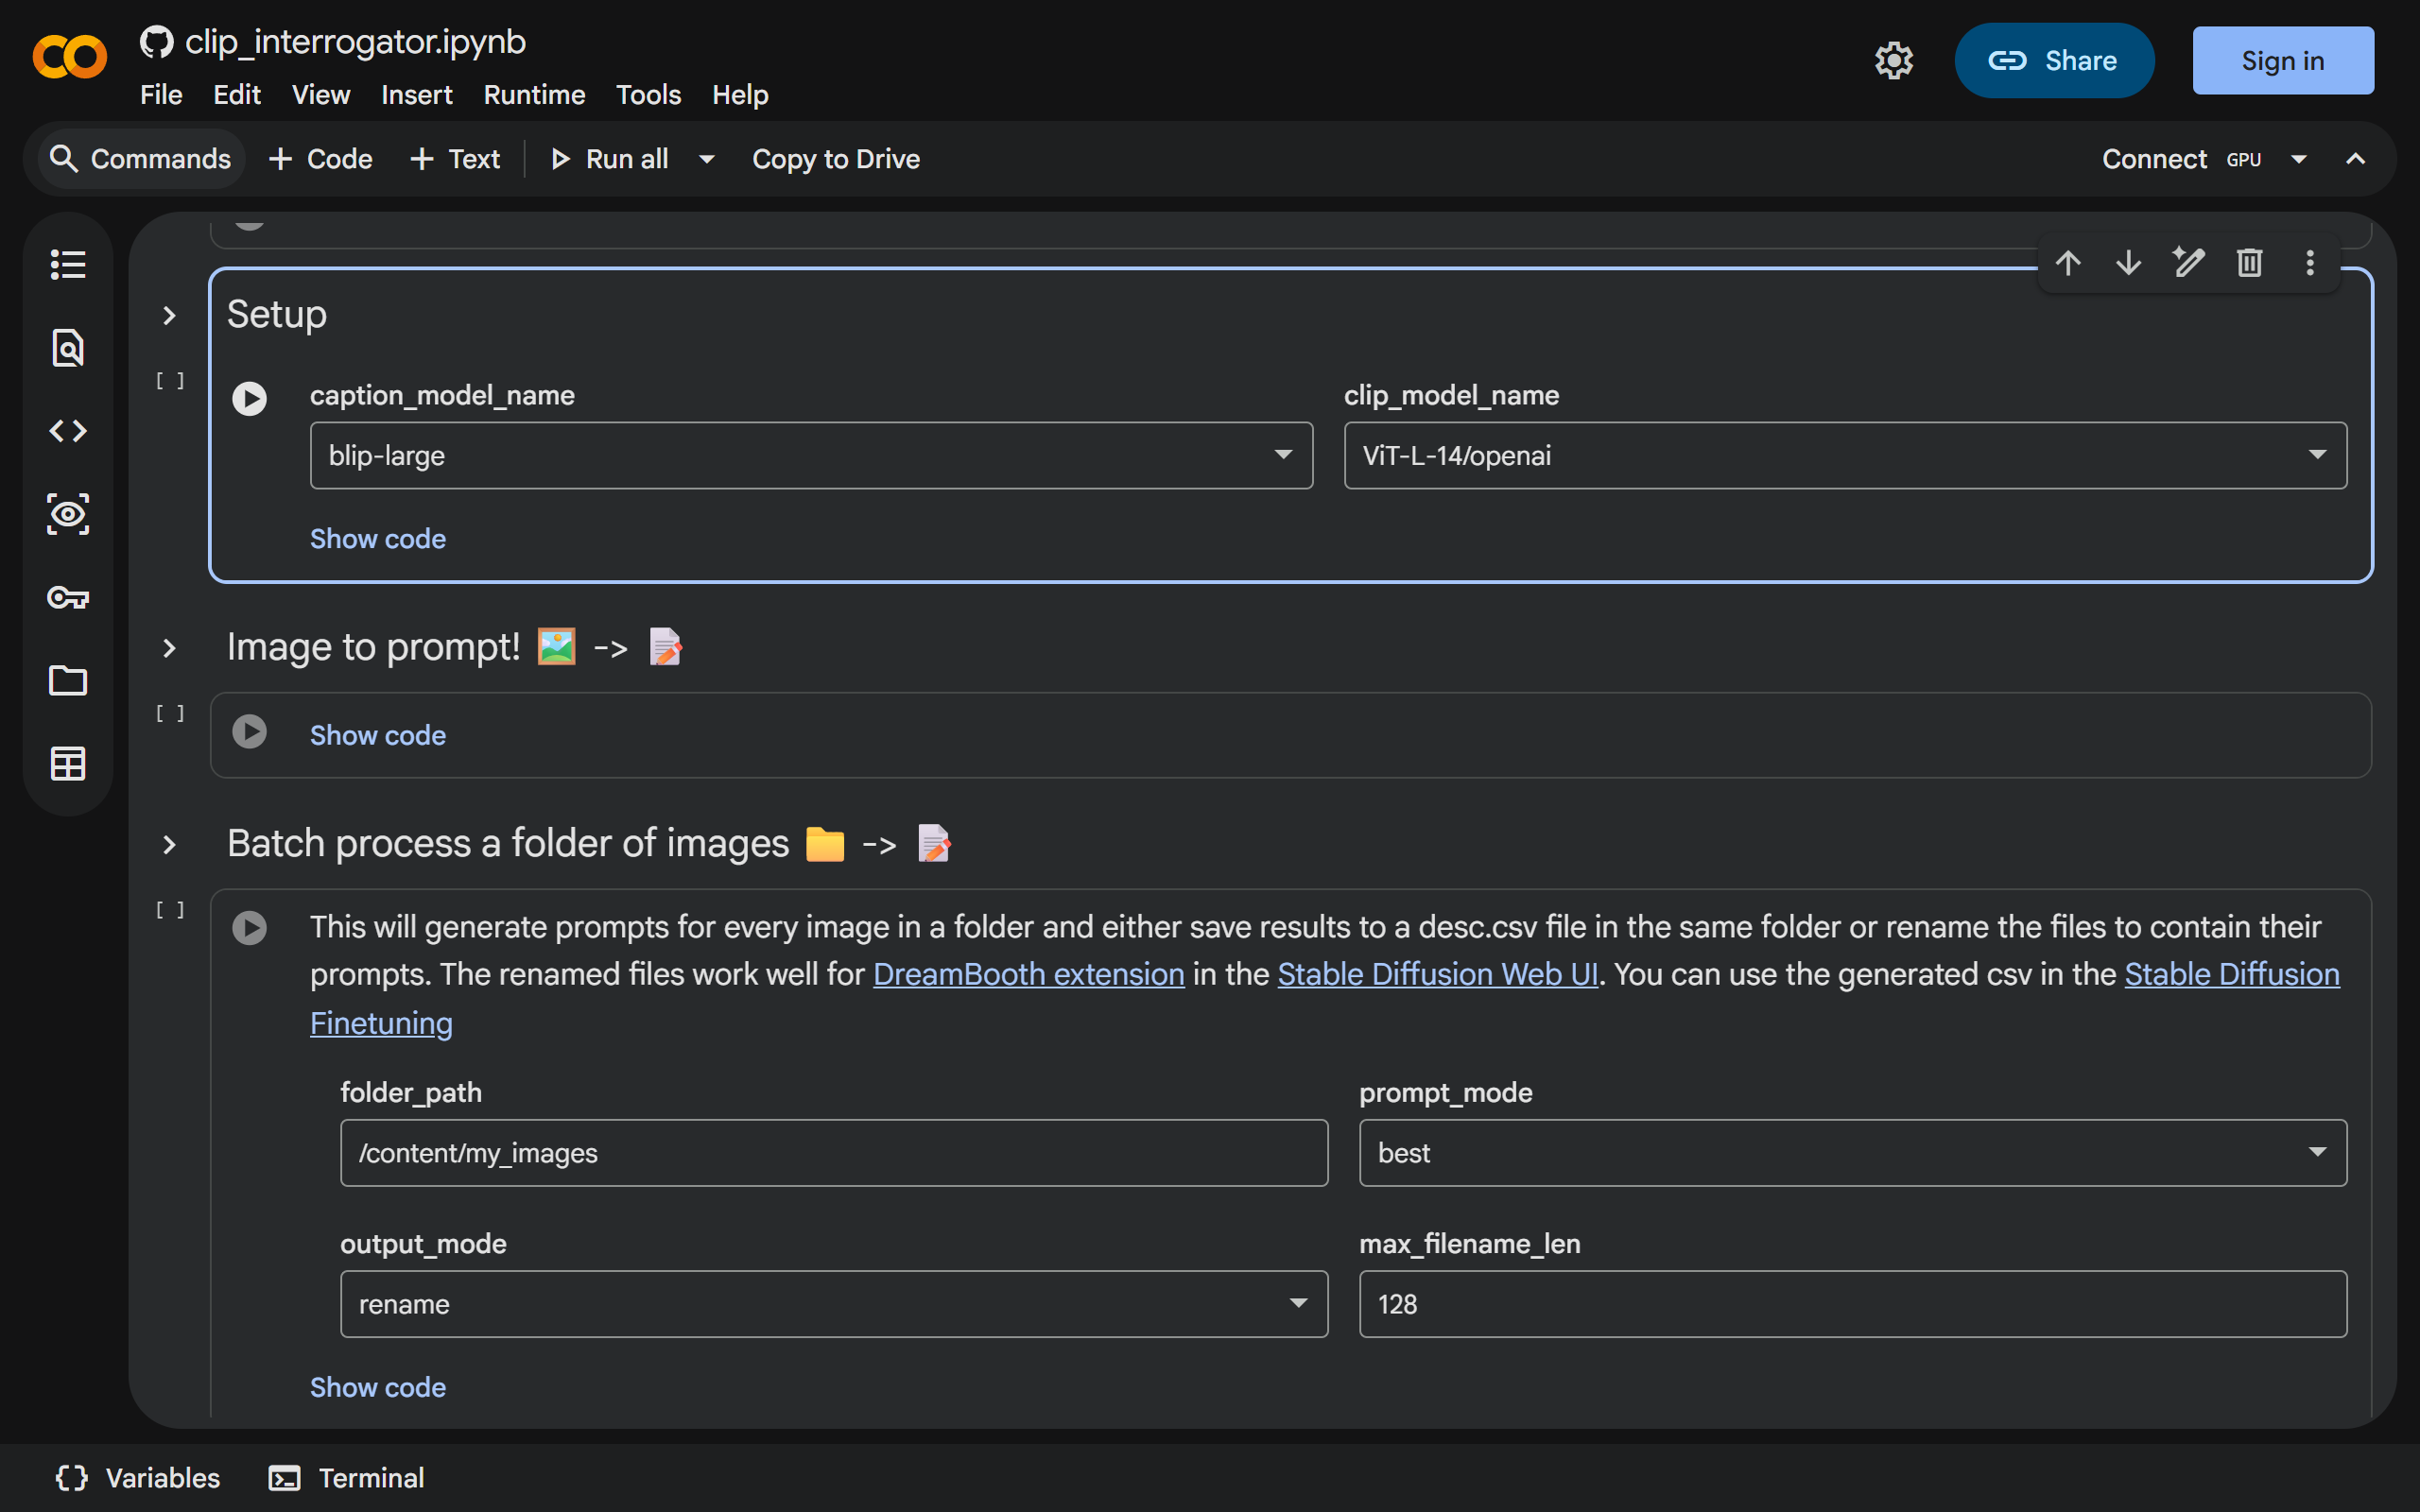
Task: Open the Edit menu
Action: [237, 95]
